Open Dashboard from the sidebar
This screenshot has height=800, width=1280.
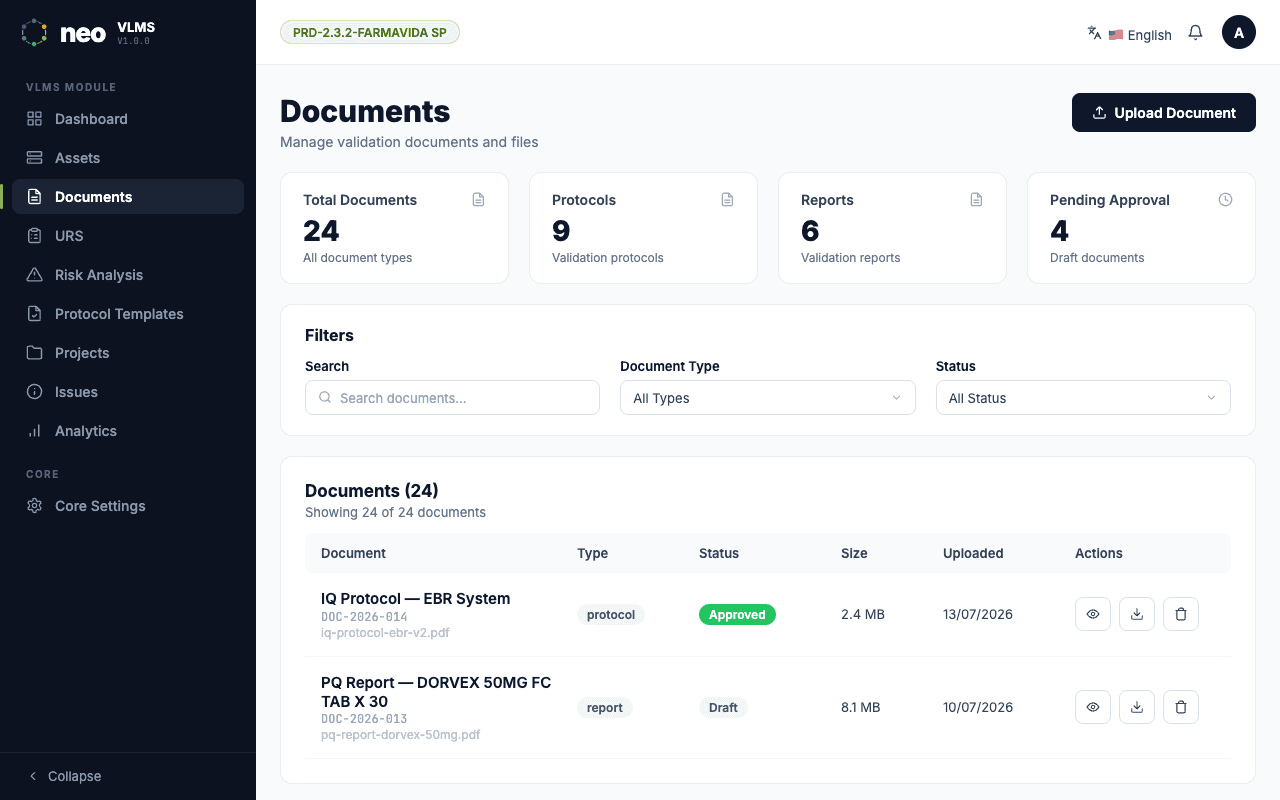point(128,119)
